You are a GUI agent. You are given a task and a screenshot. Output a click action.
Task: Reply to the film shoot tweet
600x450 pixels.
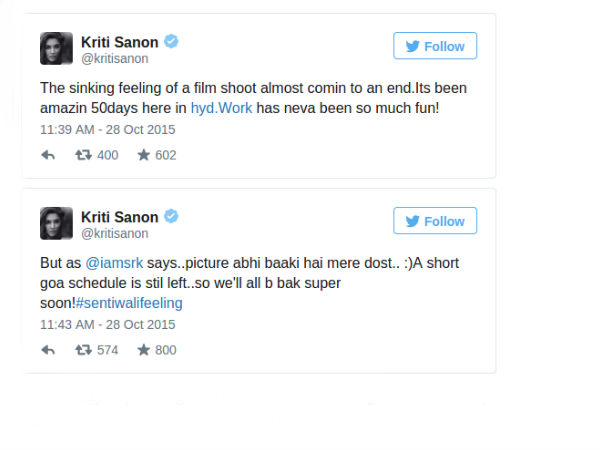click(x=48, y=155)
